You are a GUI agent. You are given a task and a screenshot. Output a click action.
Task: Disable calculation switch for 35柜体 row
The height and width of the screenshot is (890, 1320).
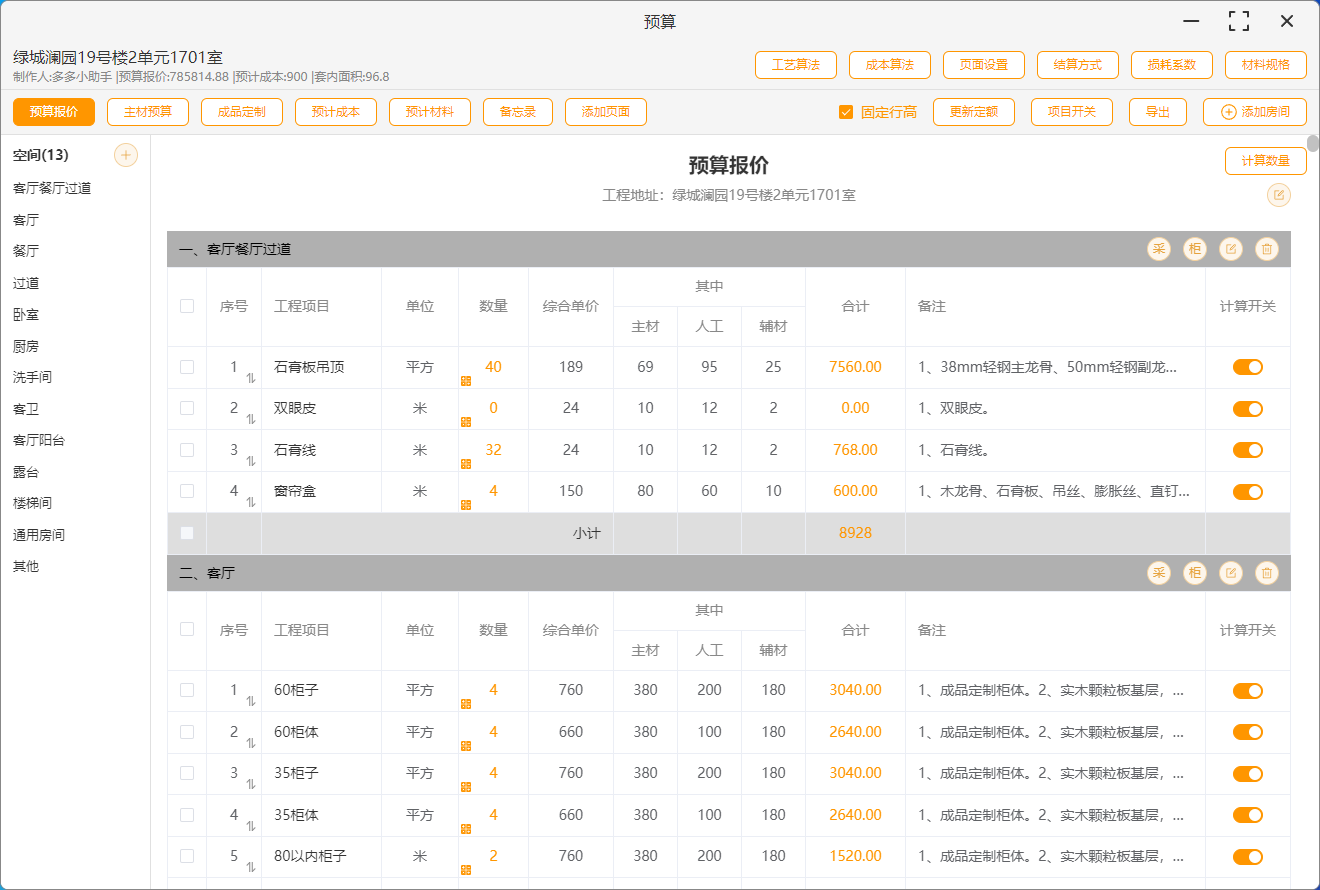[1247, 815]
